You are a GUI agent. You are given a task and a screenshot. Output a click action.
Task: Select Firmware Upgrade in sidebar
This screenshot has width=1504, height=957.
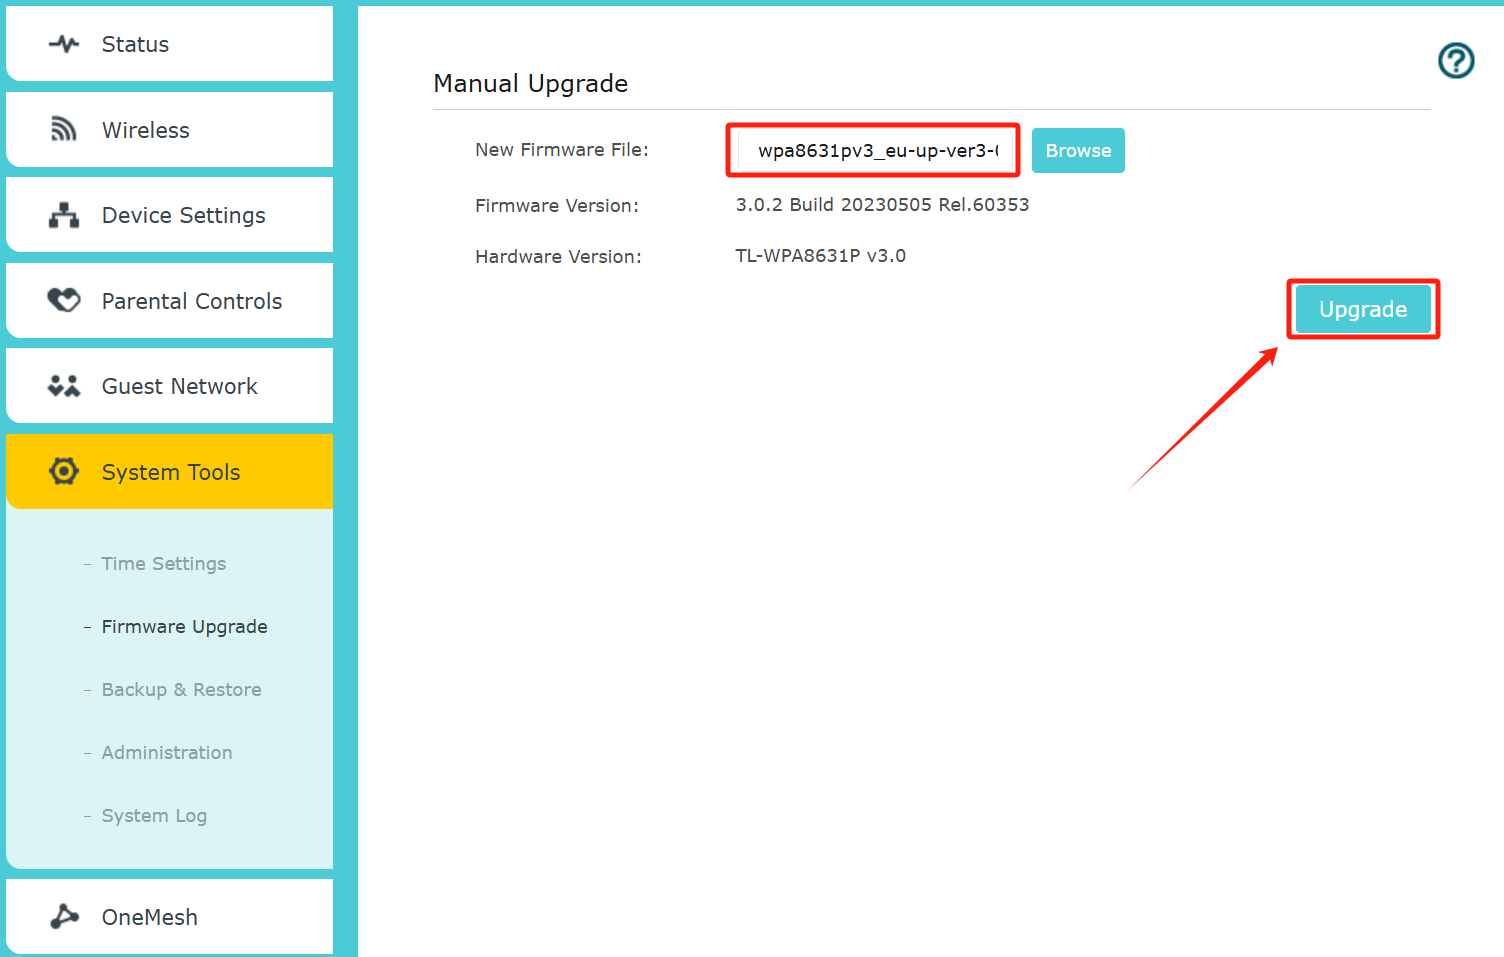(184, 627)
